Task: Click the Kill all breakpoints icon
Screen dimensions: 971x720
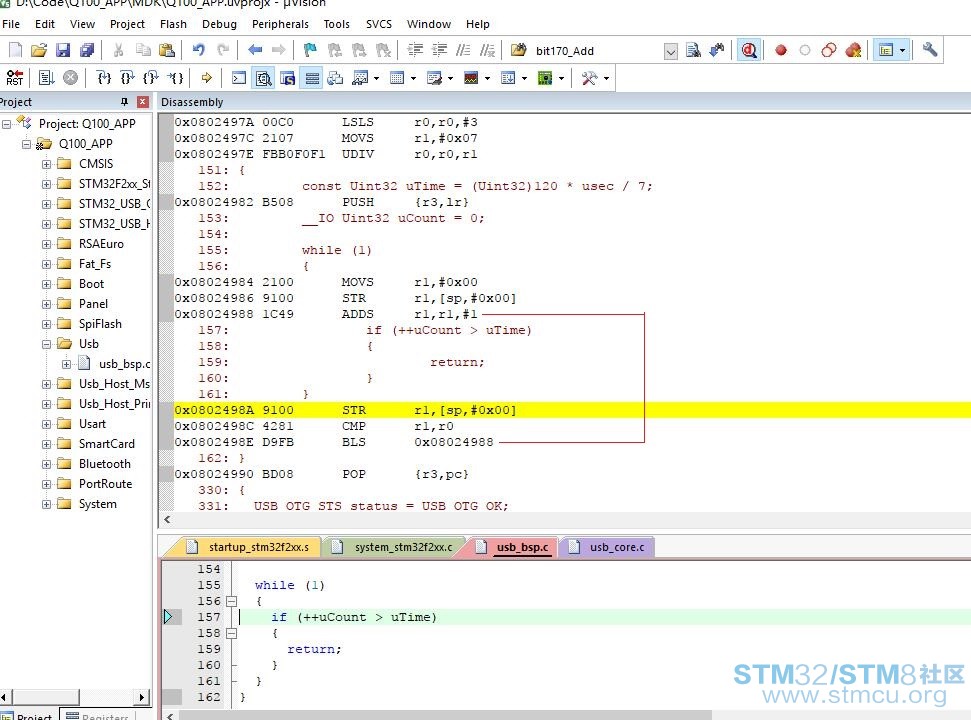Action: click(x=853, y=50)
